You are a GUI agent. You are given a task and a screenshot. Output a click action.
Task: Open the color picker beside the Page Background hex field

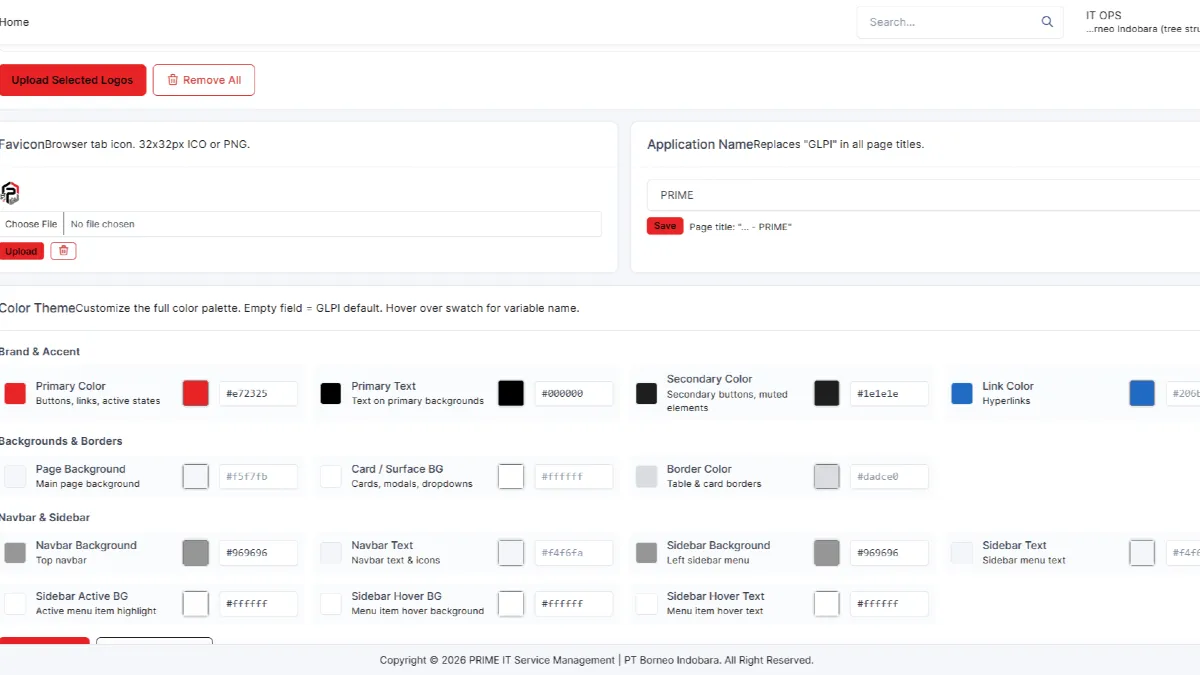tap(196, 476)
